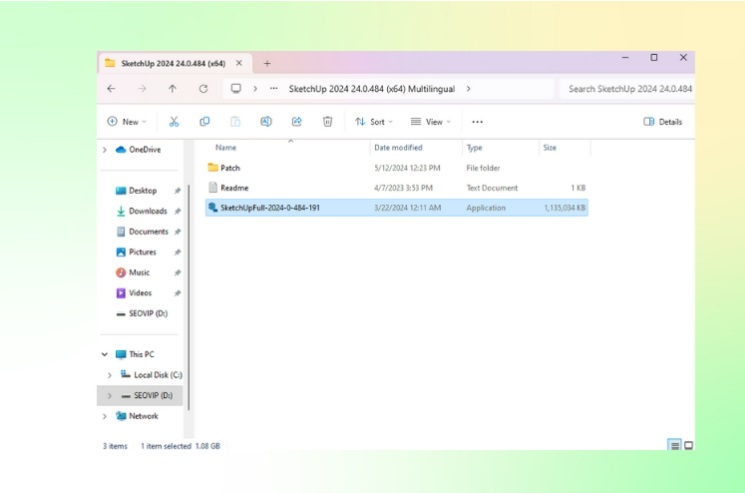Switch to large thumbnails view in status bar
This screenshot has width=745, height=493.
[x=688, y=445]
